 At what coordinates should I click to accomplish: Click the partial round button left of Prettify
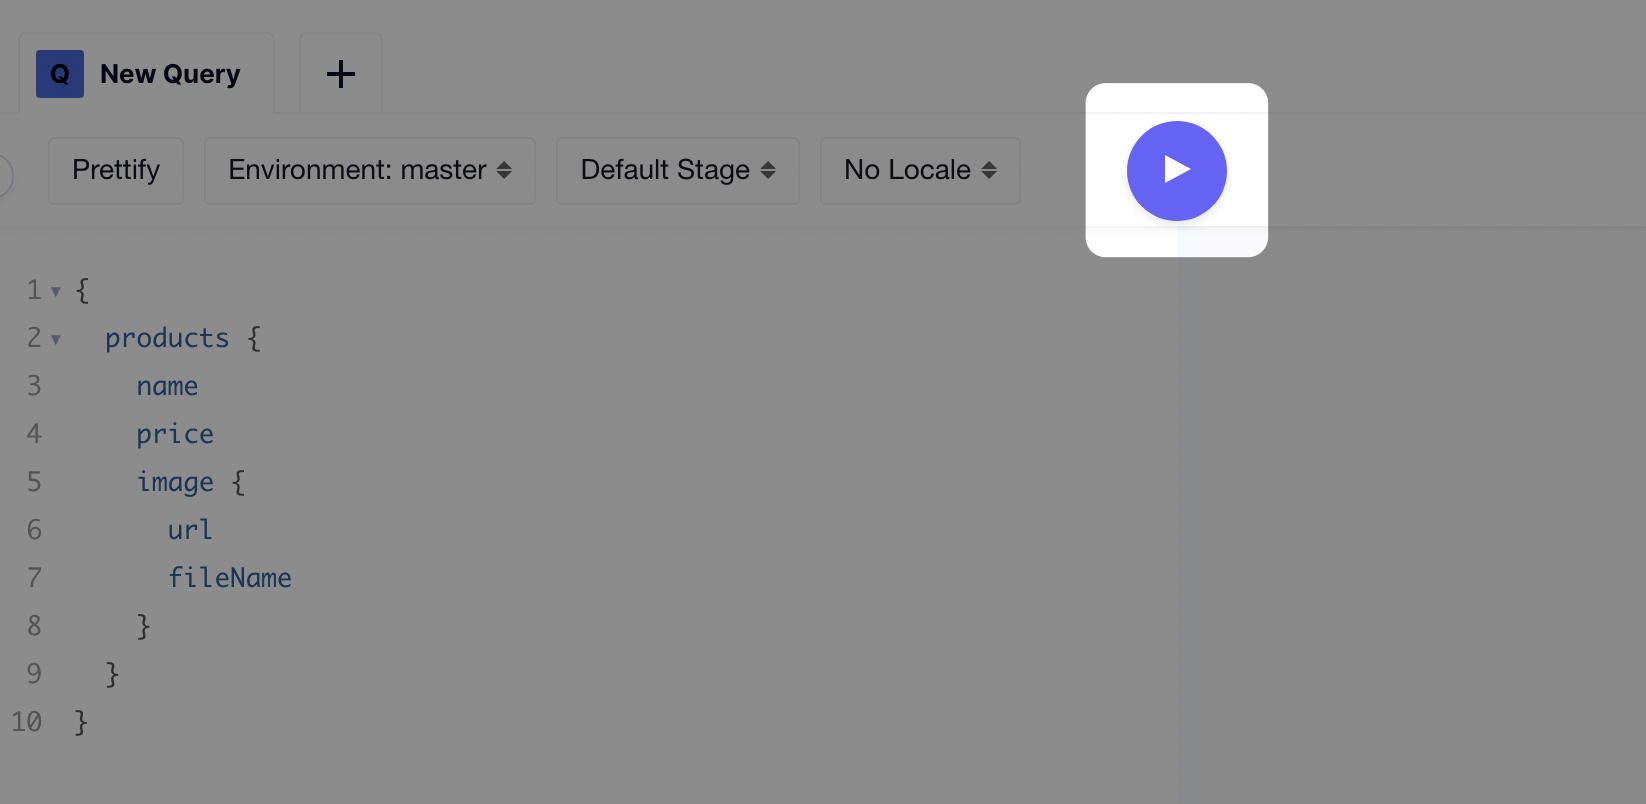click(x=4, y=176)
